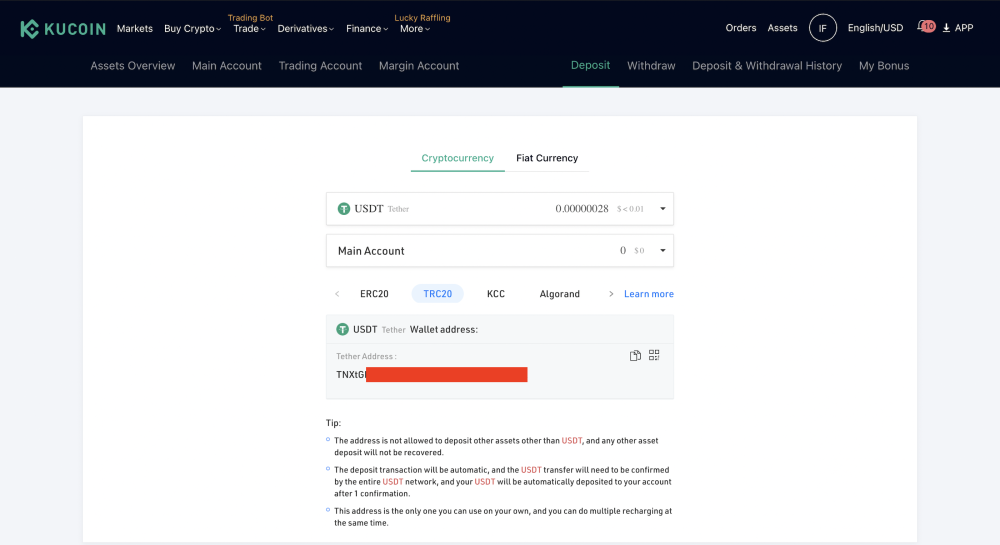Screen dimensions: 1000x545
Task: Open the Assets menu
Action: [783, 28]
